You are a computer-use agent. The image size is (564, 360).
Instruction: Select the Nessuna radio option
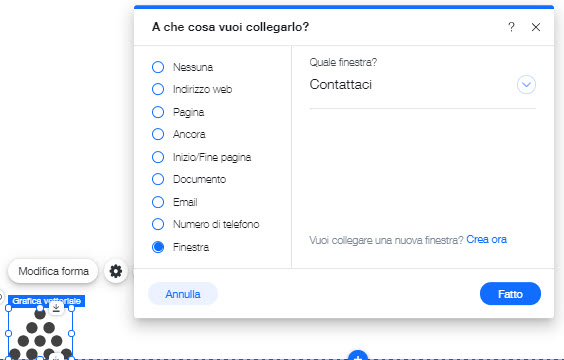coord(158,67)
